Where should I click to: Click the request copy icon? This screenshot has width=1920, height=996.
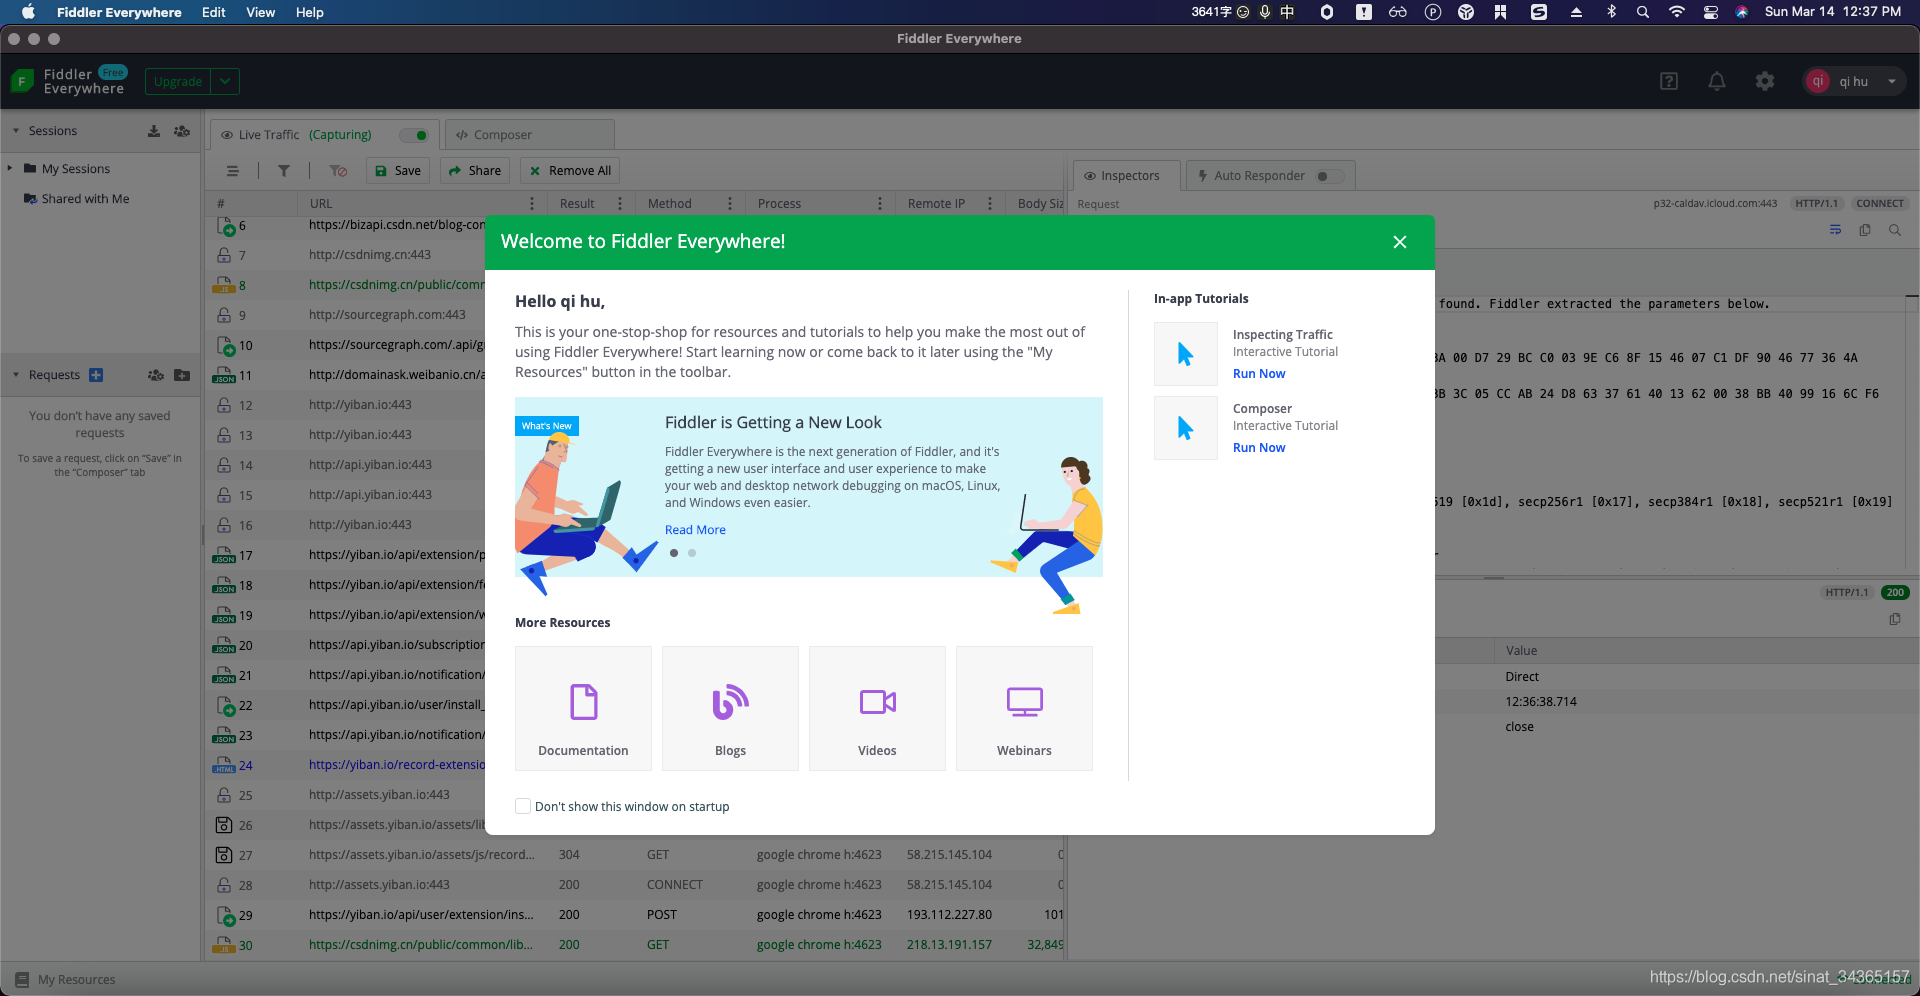(1865, 231)
